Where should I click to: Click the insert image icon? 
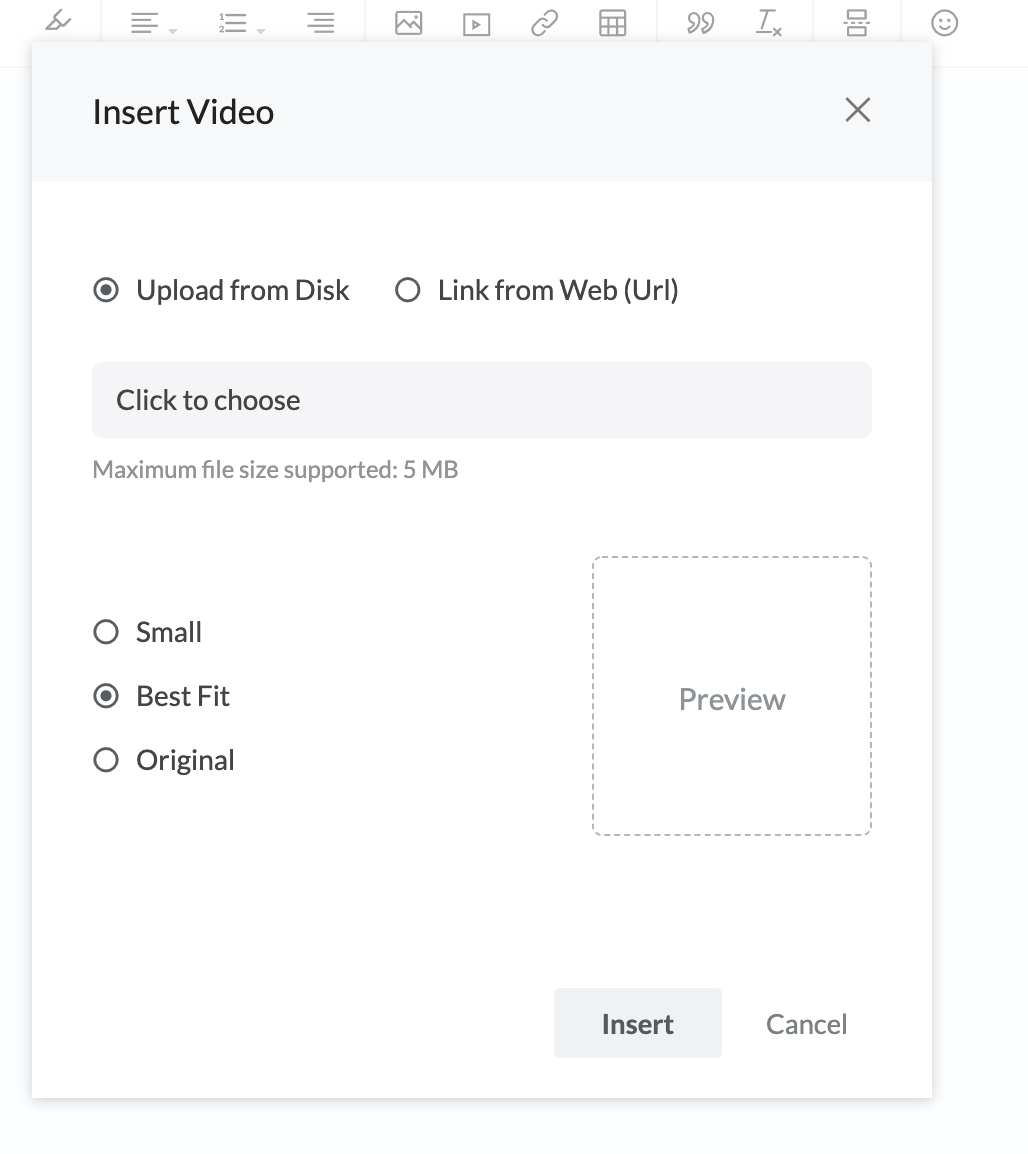click(x=408, y=23)
